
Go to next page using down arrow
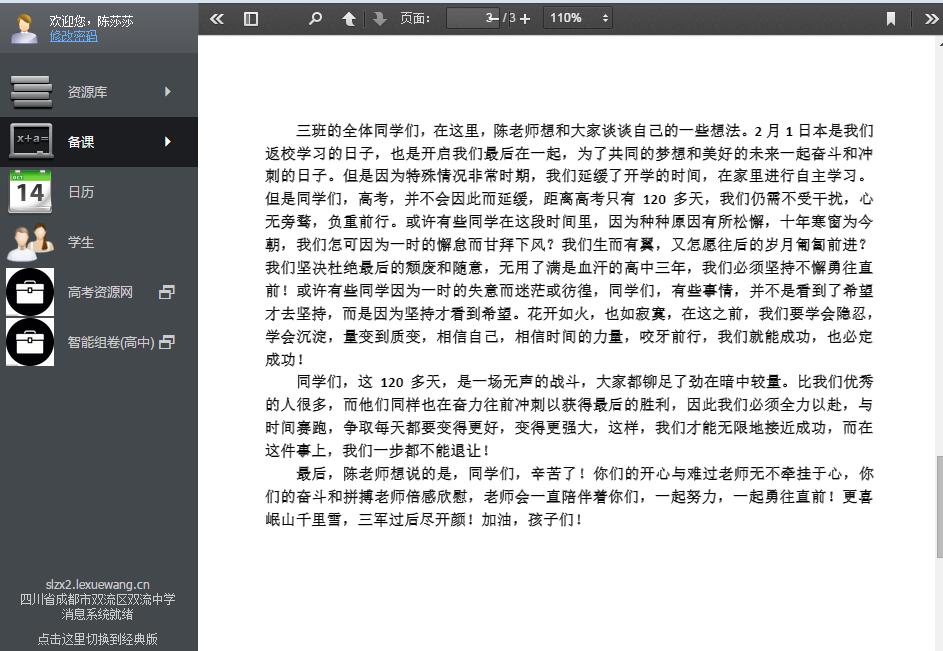(379, 19)
